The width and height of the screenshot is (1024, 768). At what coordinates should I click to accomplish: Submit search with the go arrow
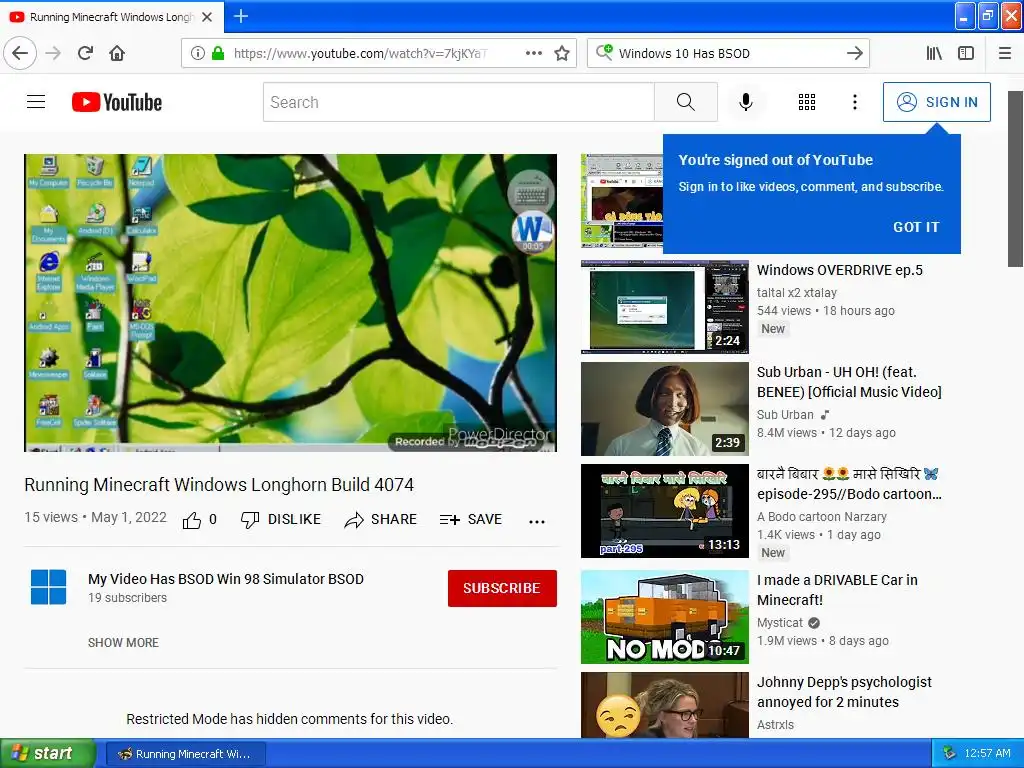tap(854, 54)
